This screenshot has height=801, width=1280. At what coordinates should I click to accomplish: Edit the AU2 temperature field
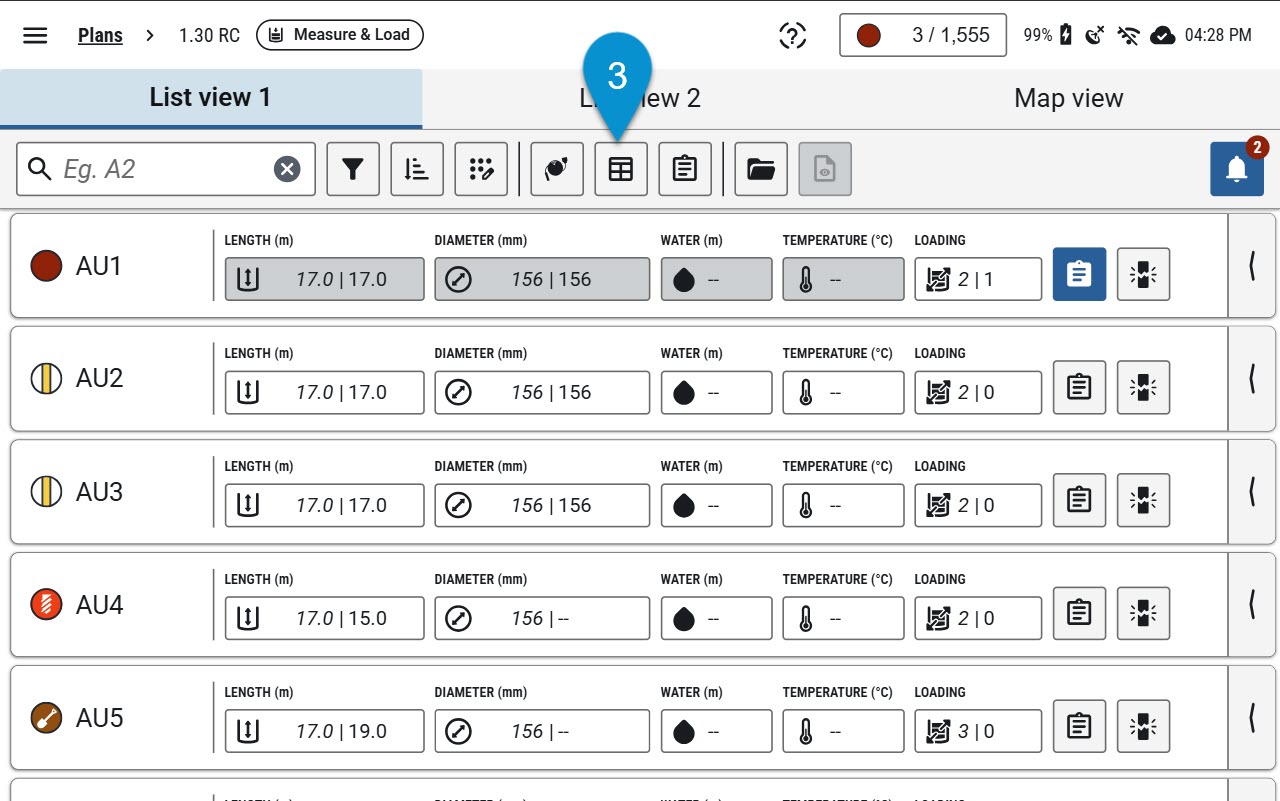click(x=843, y=392)
